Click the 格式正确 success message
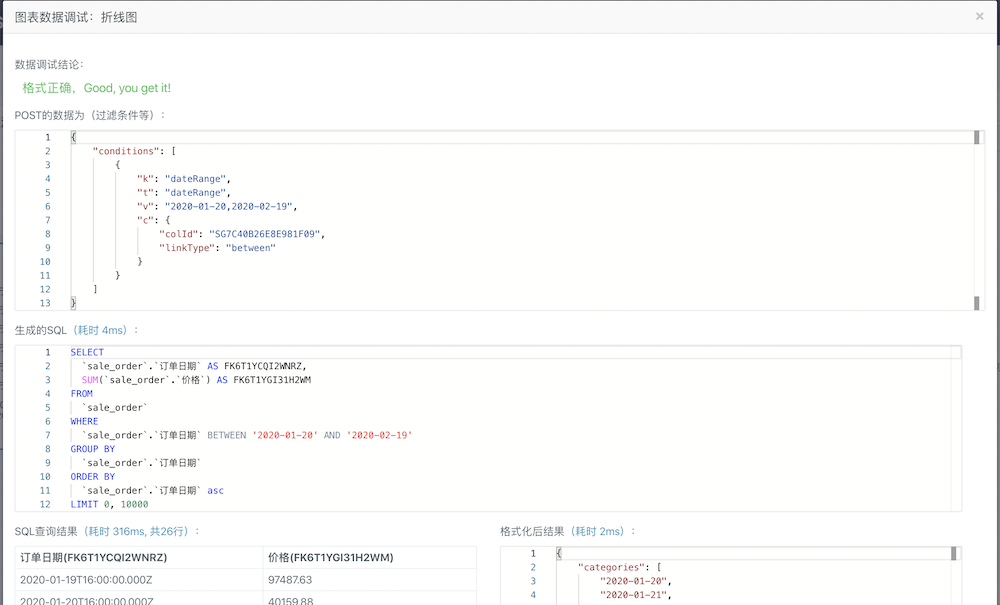 coord(96,88)
